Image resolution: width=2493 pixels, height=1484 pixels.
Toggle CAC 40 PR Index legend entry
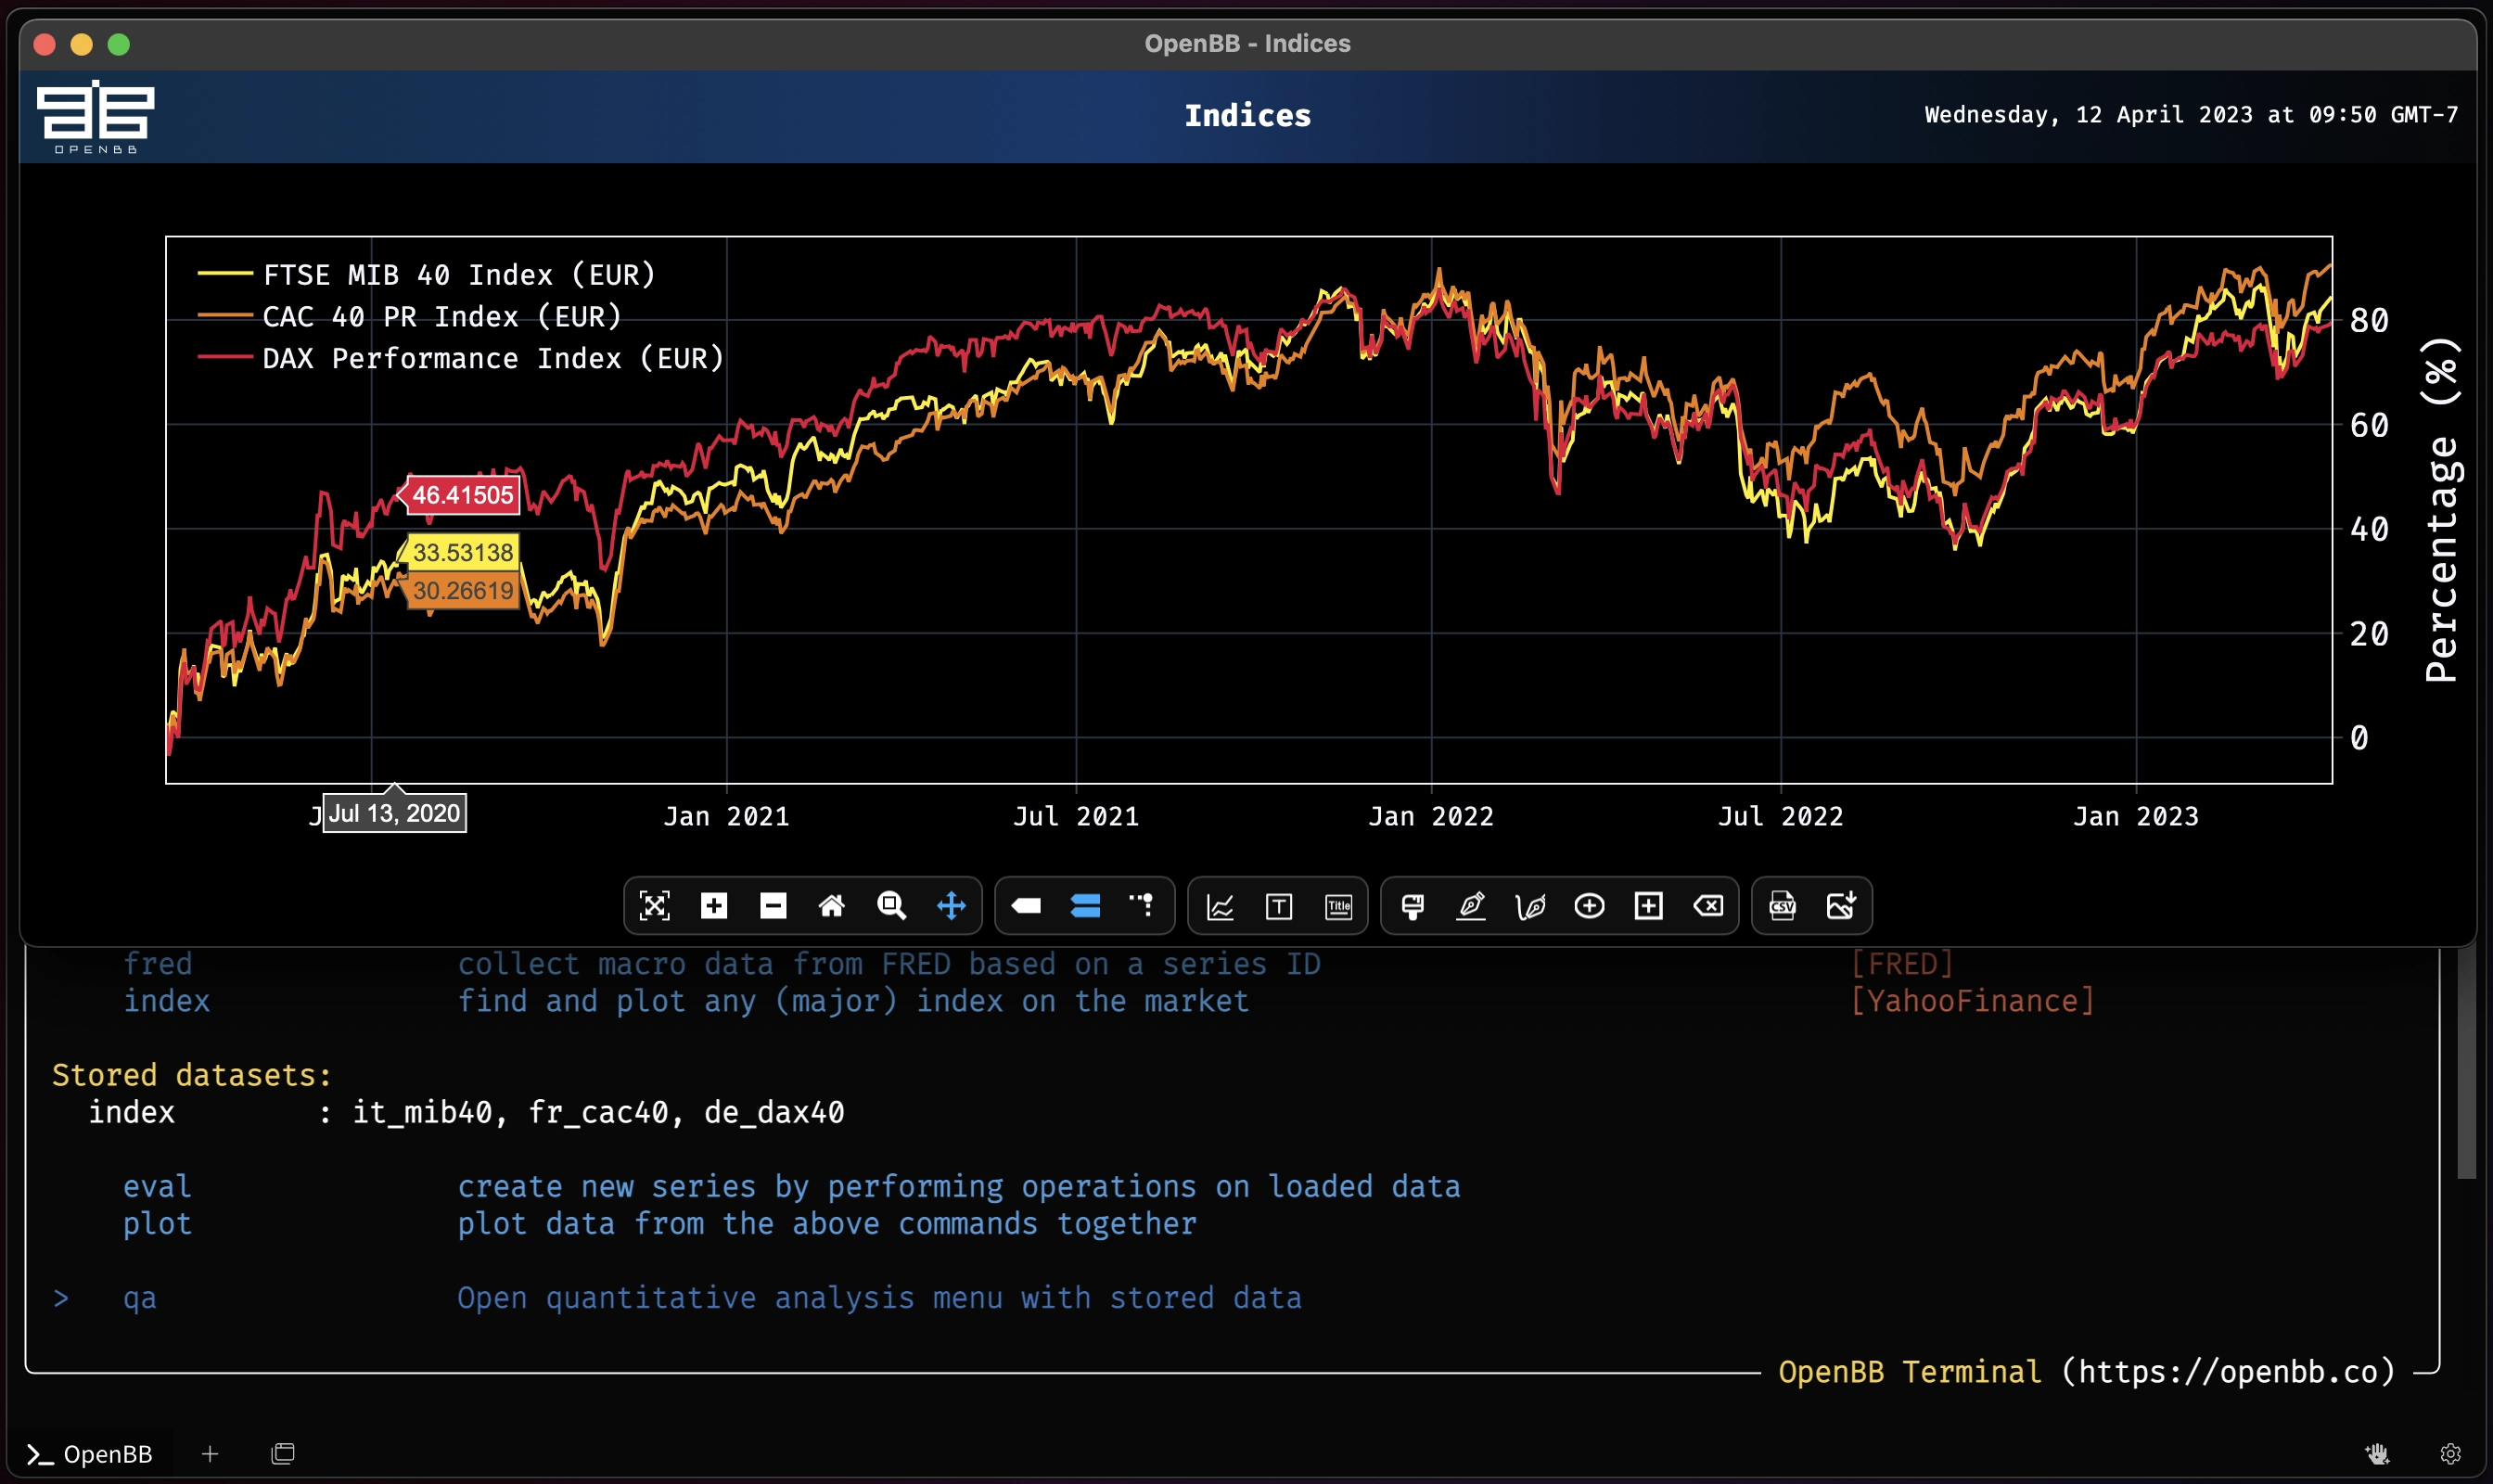pos(410,316)
